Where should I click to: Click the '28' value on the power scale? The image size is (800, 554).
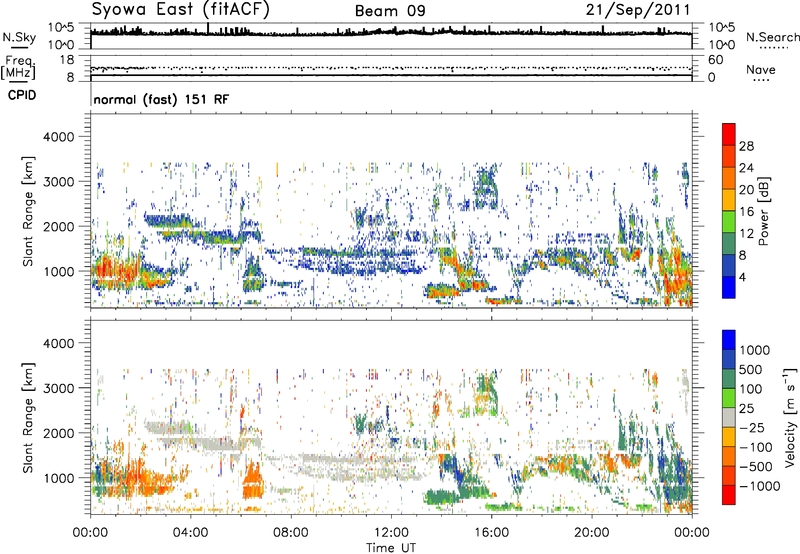[746, 146]
